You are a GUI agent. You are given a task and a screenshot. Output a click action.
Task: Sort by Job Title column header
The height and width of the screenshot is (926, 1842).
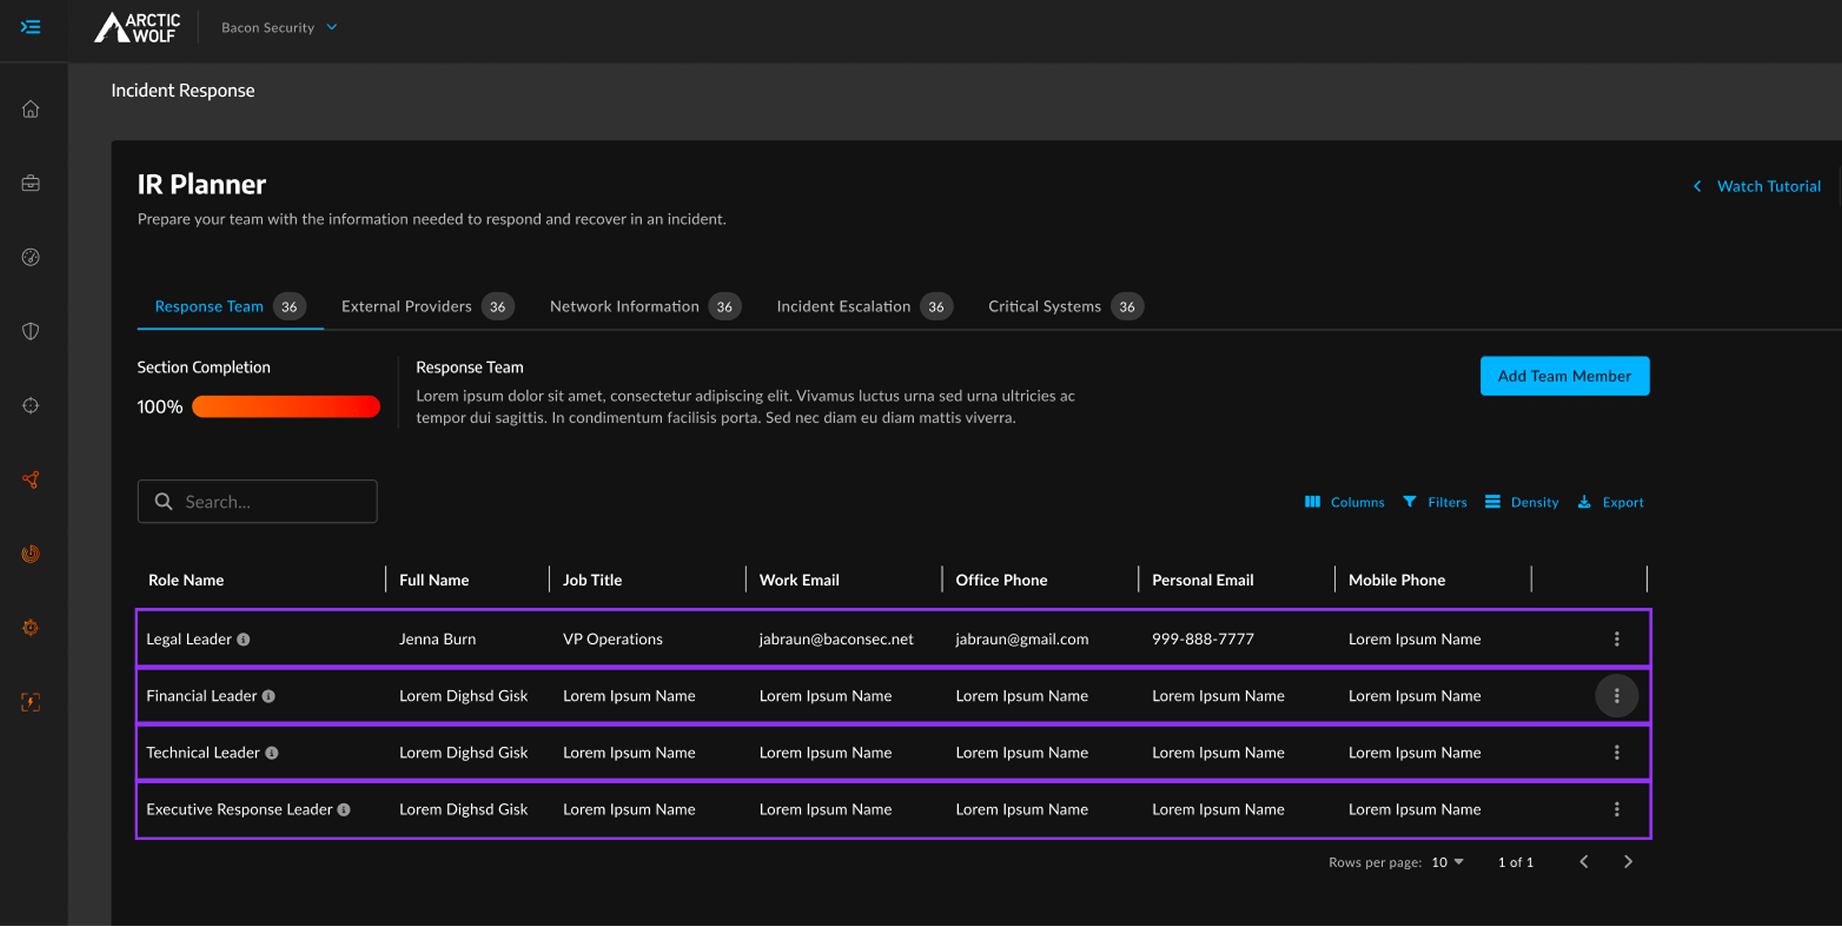[x=592, y=580]
